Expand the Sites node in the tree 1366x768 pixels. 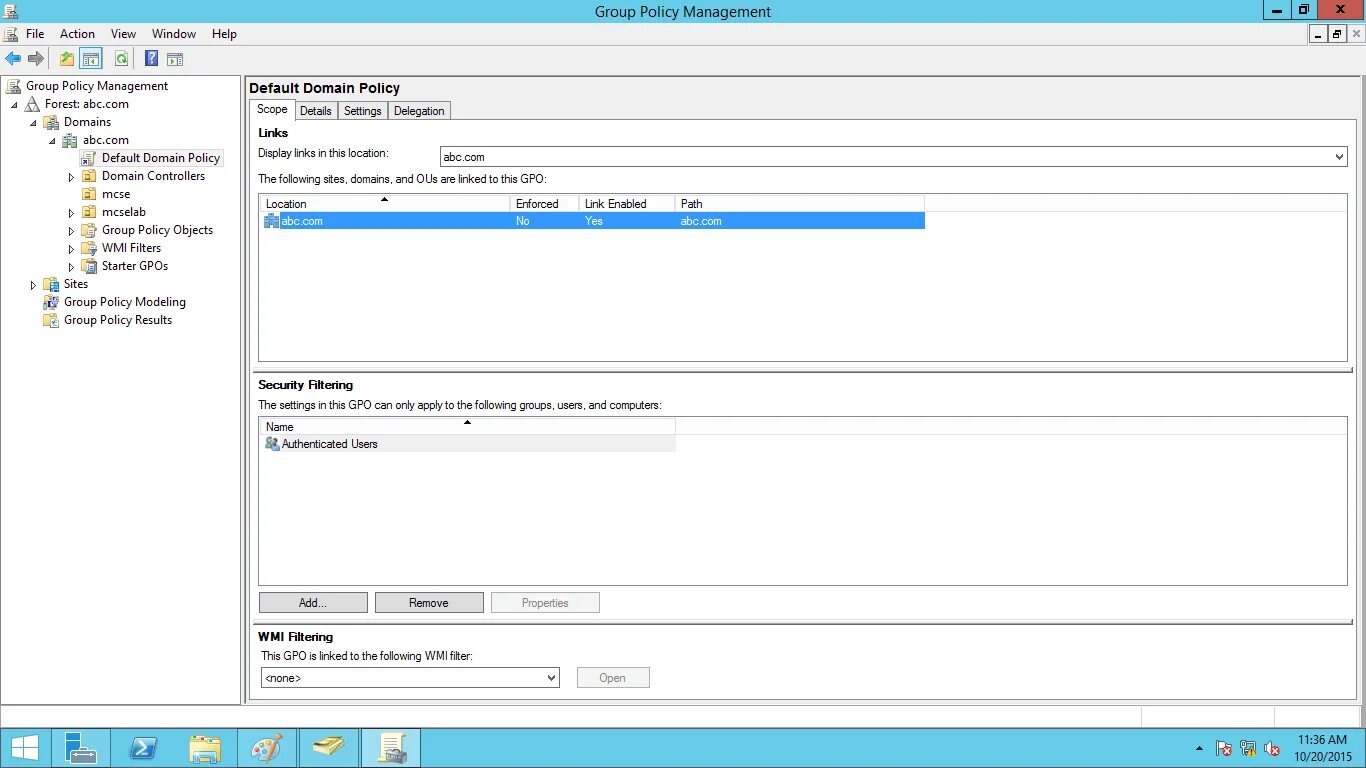tap(33, 284)
